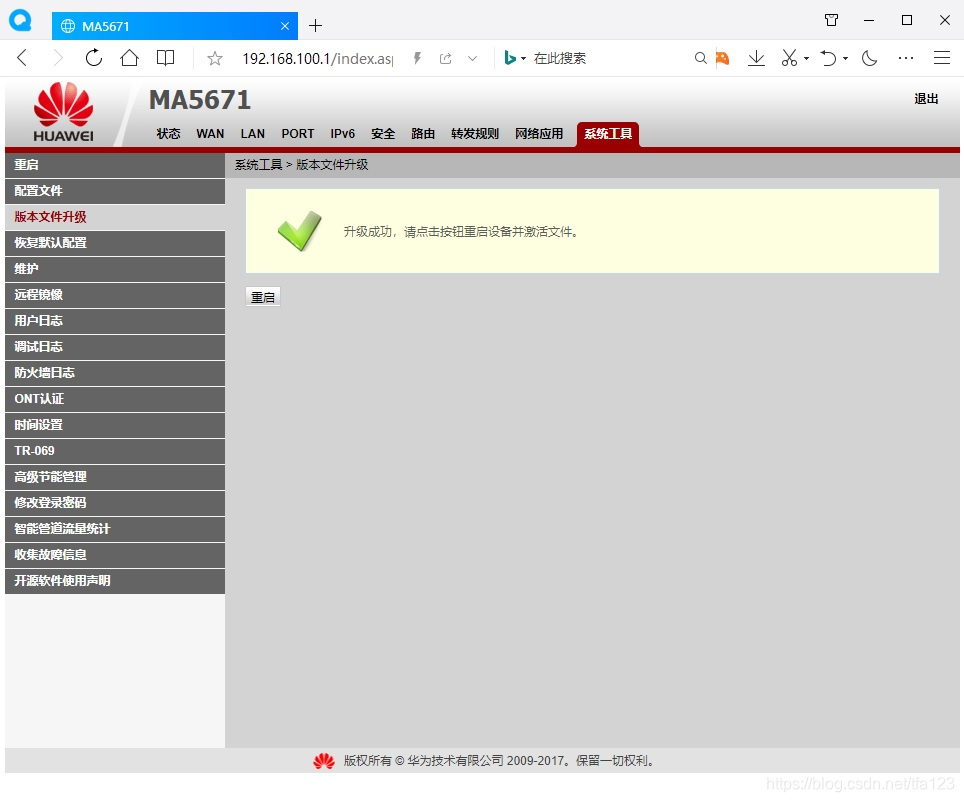Open 修改登录密码 sidebar item
The height and width of the screenshot is (802, 964).
tap(115, 502)
